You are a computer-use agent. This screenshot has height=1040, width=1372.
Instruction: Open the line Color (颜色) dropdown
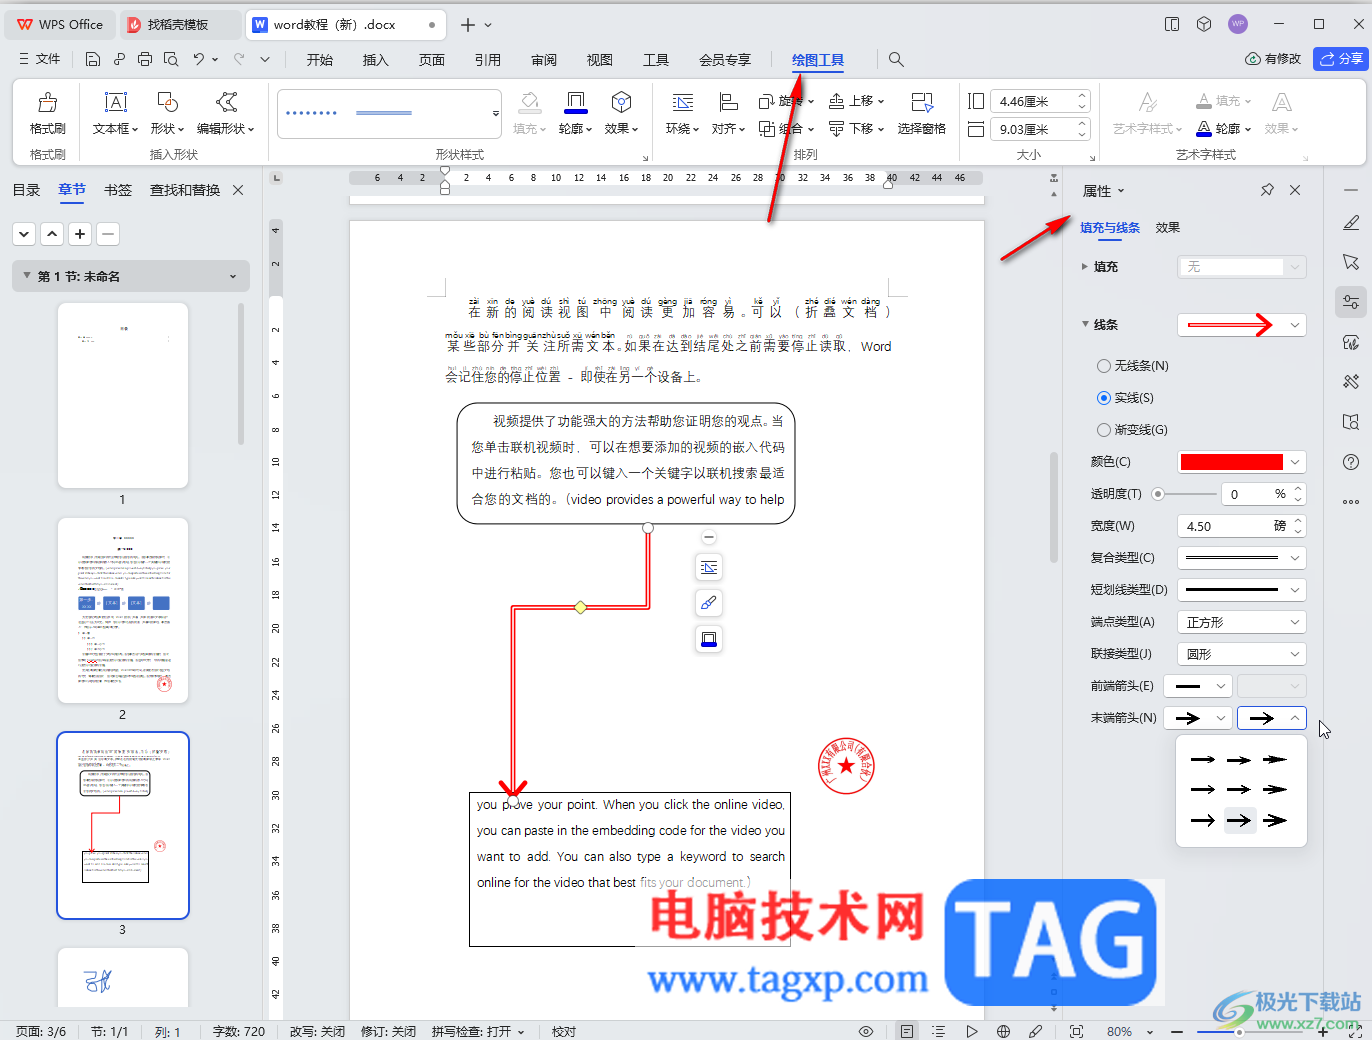pyautogui.click(x=1295, y=462)
